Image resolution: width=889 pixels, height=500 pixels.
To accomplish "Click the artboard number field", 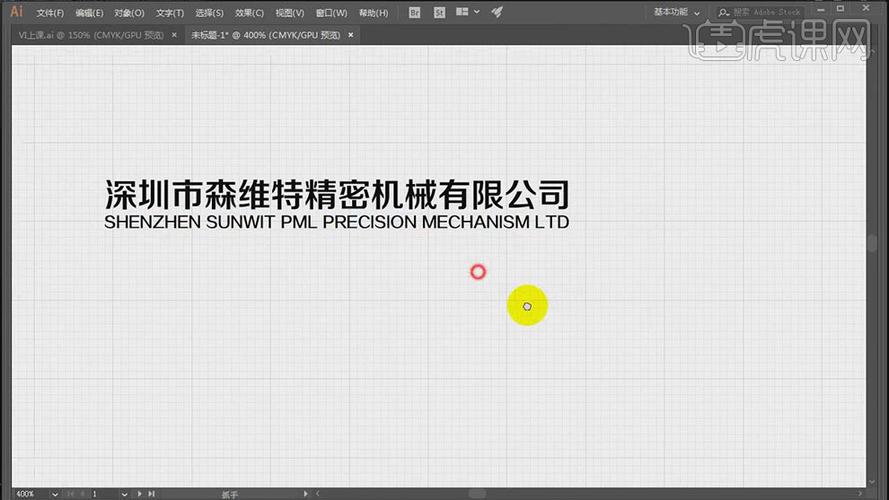I will [x=104, y=494].
